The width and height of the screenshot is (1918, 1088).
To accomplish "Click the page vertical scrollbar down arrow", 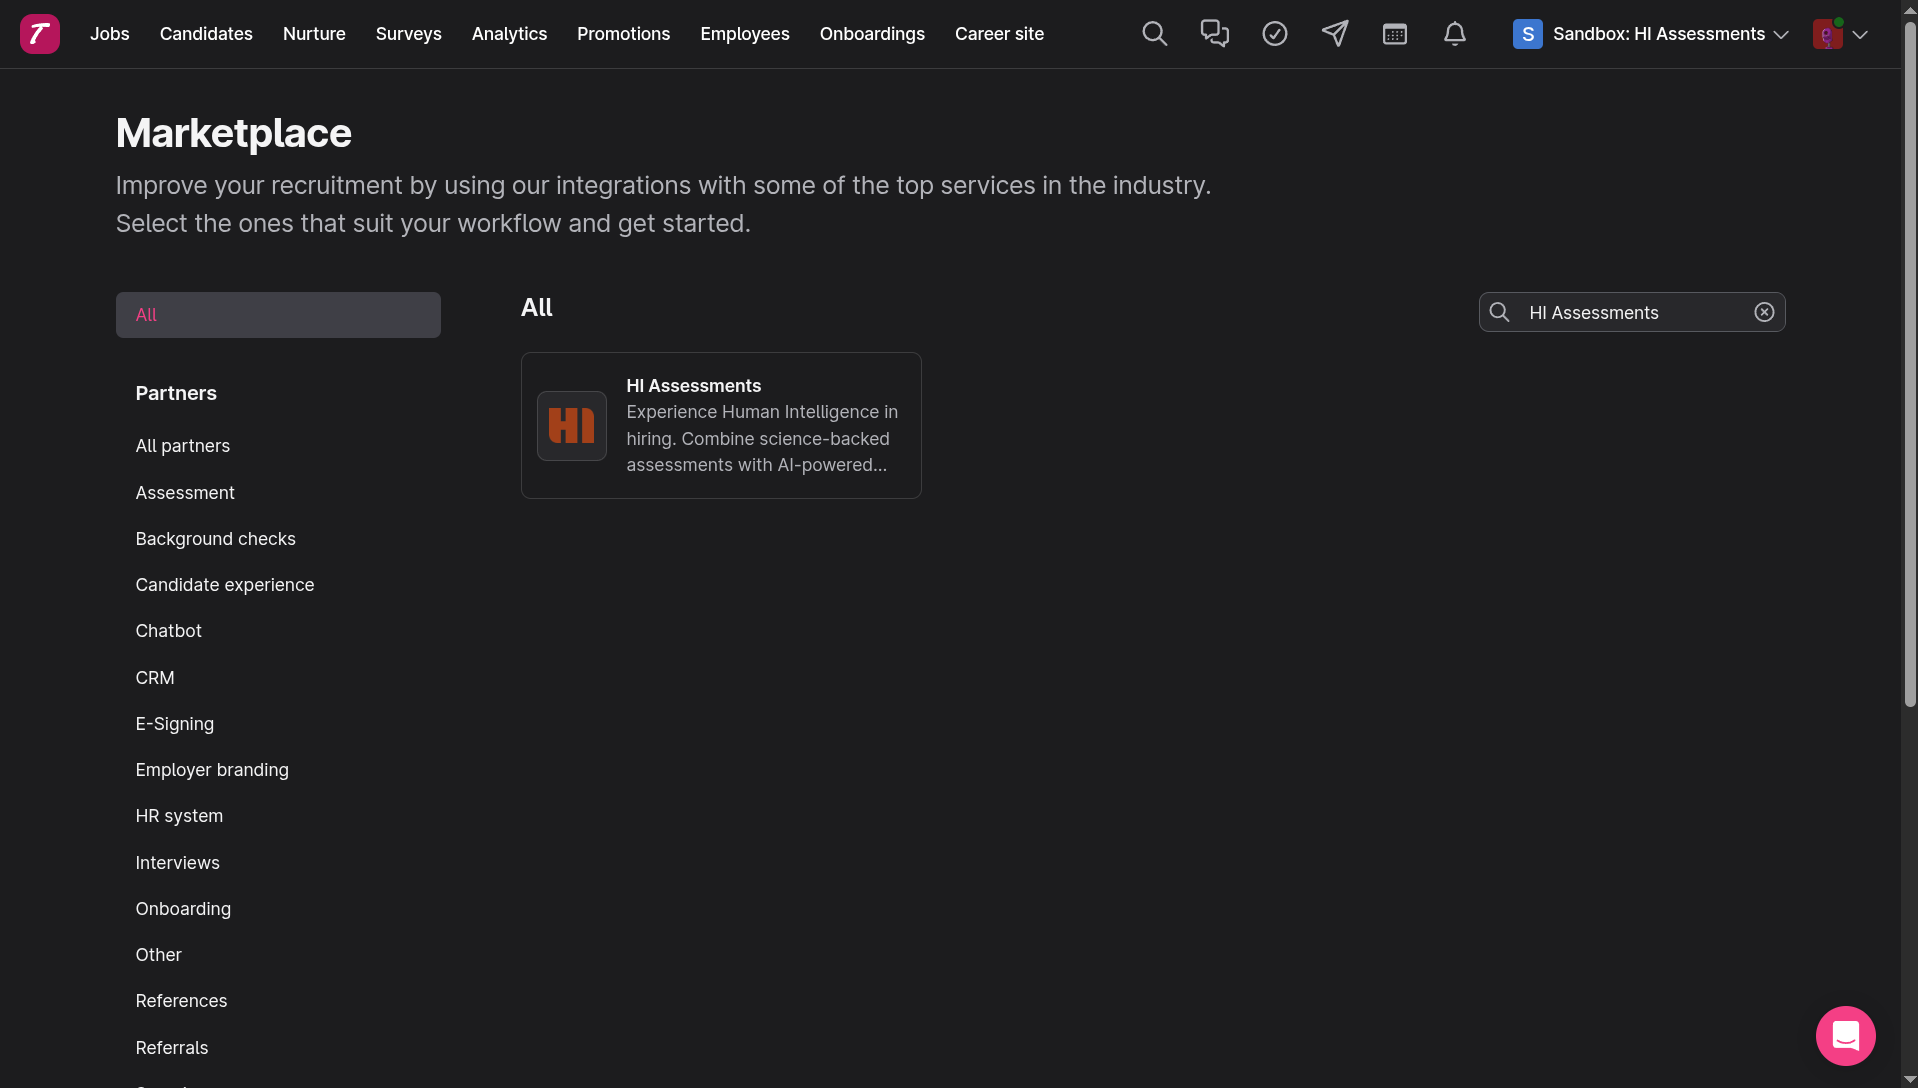I will coord(1910,1079).
